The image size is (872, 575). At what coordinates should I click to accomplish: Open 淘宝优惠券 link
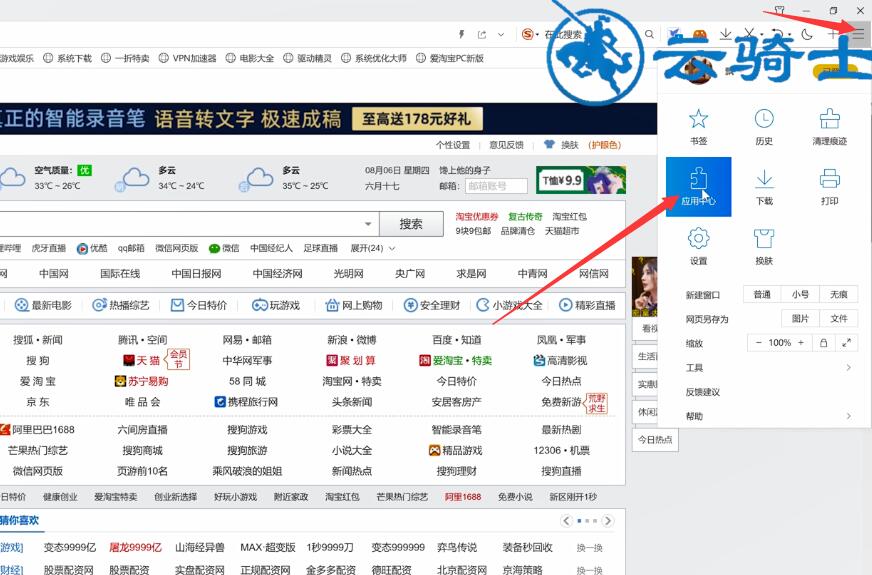point(477,216)
